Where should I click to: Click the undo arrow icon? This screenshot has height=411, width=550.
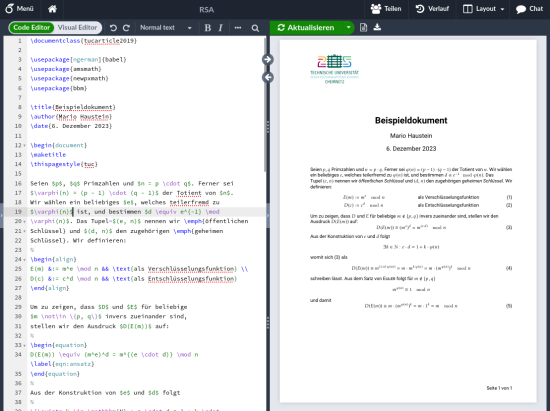(x=113, y=28)
